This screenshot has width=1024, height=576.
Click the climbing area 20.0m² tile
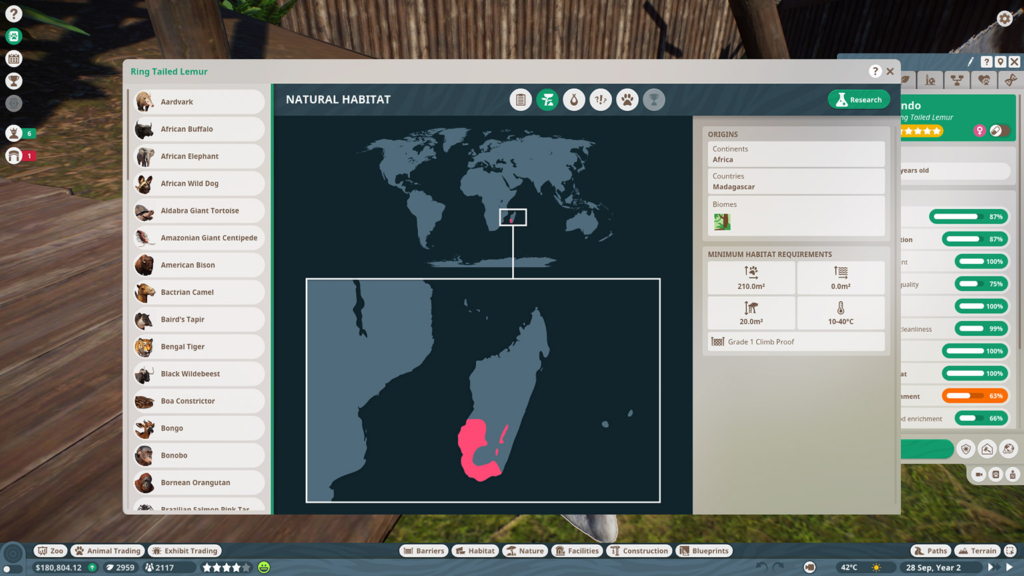pyautogui.click(x=751, y=313)
